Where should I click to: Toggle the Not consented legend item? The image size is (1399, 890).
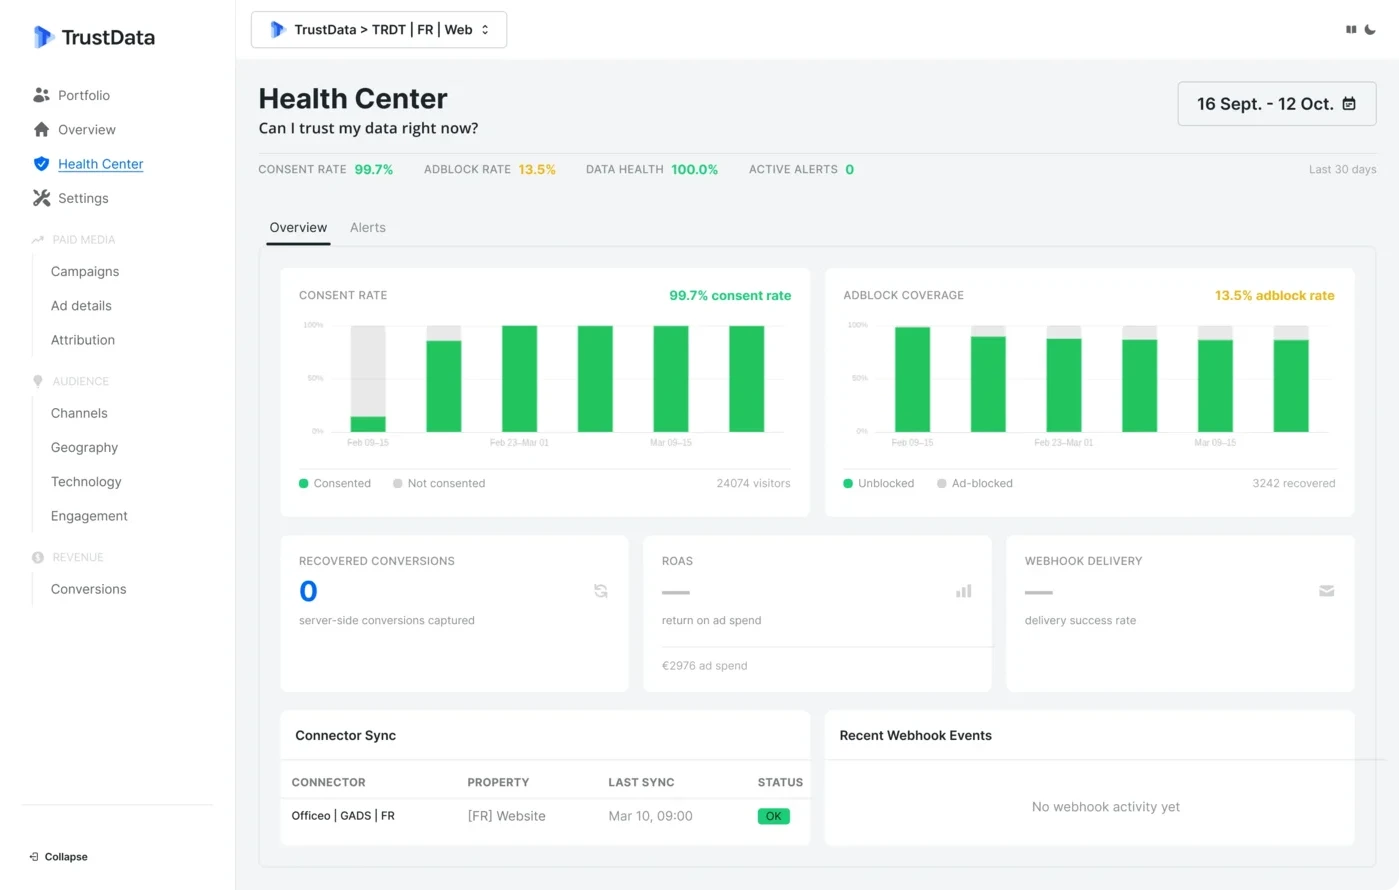(439, 483)
